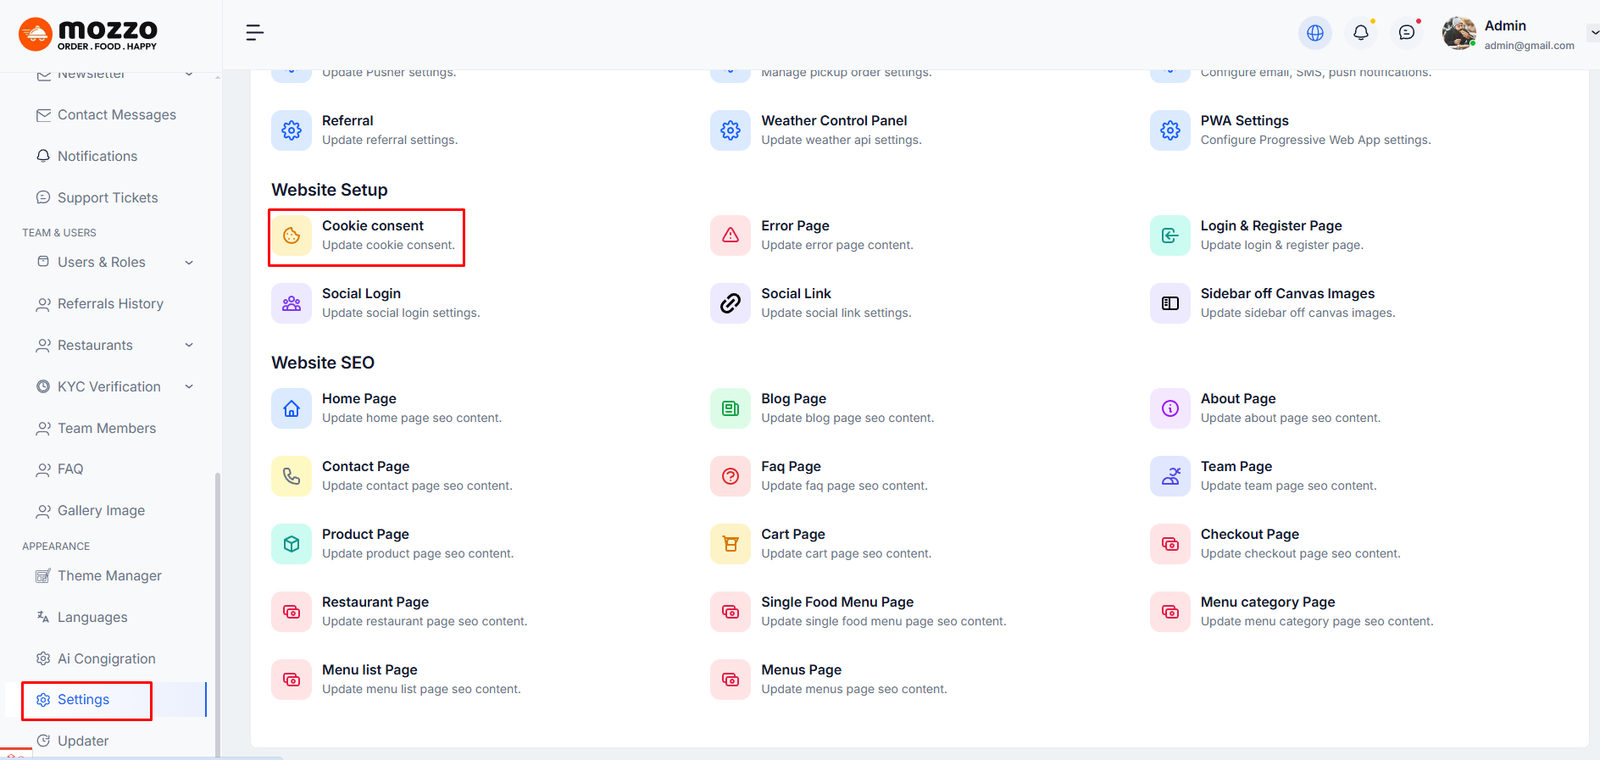This screenshot has height=760, width=1600.
Task: Open the chat messages icon in header
Action: point(1407,33)
